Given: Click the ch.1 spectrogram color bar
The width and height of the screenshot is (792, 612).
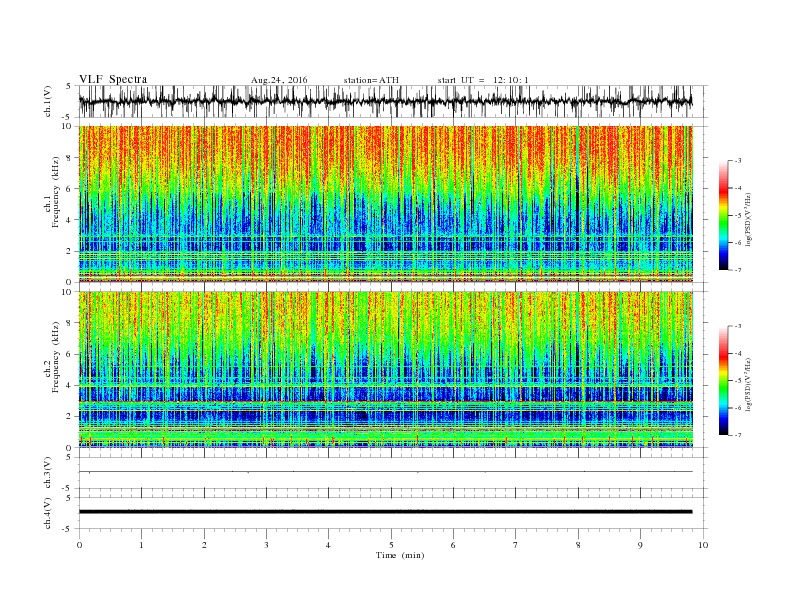Looking at the screenshot, I should [x=723, y=216].
